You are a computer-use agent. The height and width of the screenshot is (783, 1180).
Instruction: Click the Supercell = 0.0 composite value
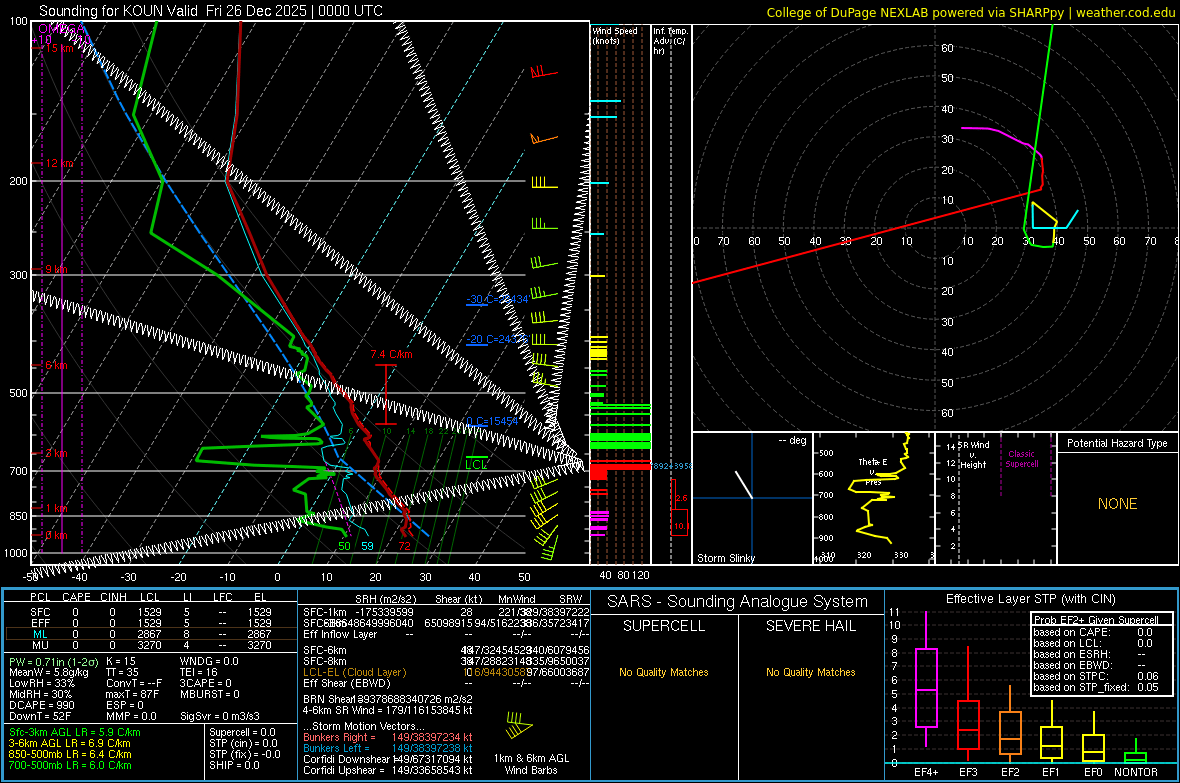click(x=242, y=732)
